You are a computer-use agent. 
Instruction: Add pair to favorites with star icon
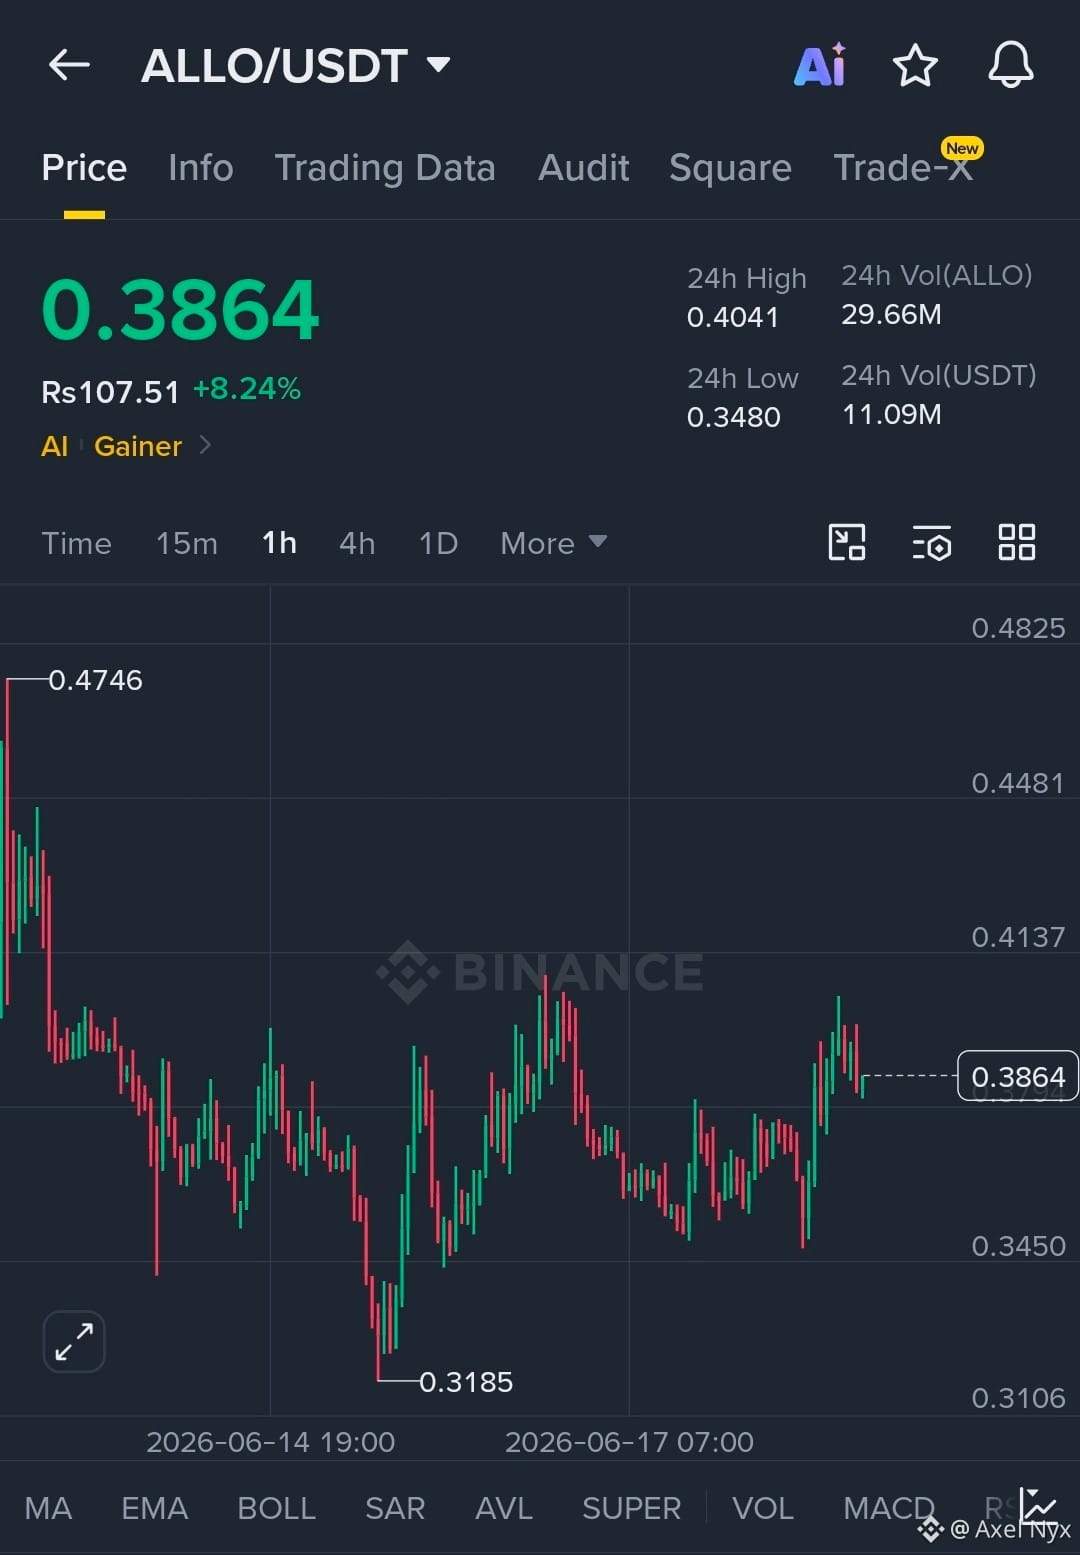click(x=915, y=66)
